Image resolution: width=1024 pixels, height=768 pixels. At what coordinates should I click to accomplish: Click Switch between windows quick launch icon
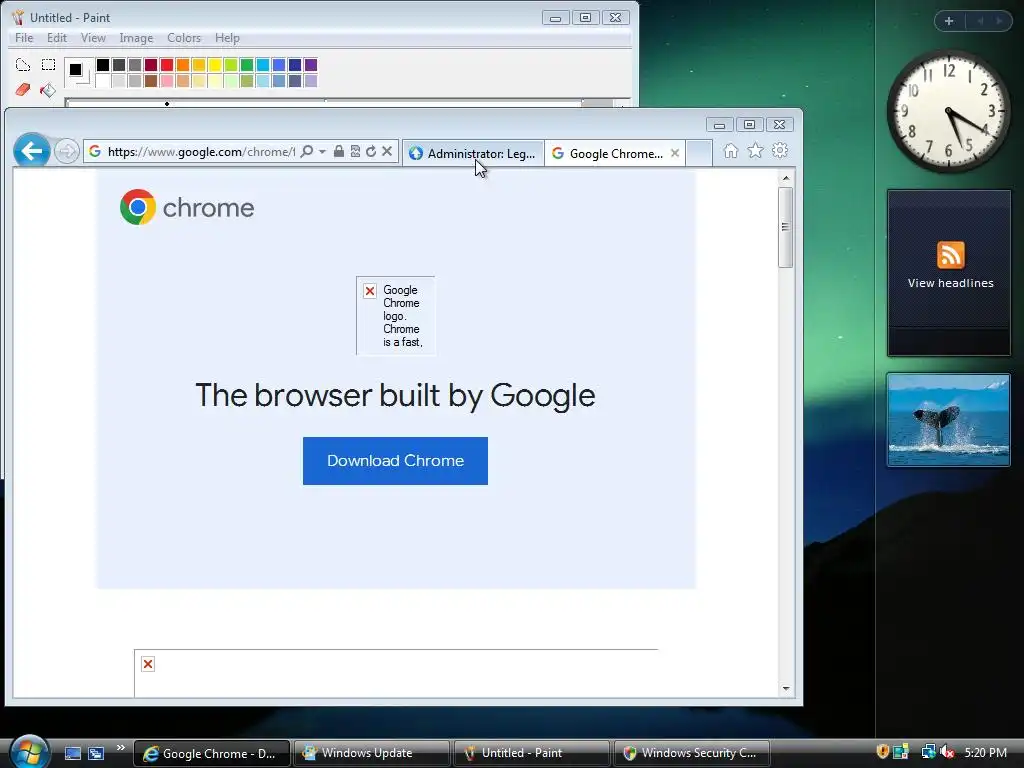click(96, 754)
